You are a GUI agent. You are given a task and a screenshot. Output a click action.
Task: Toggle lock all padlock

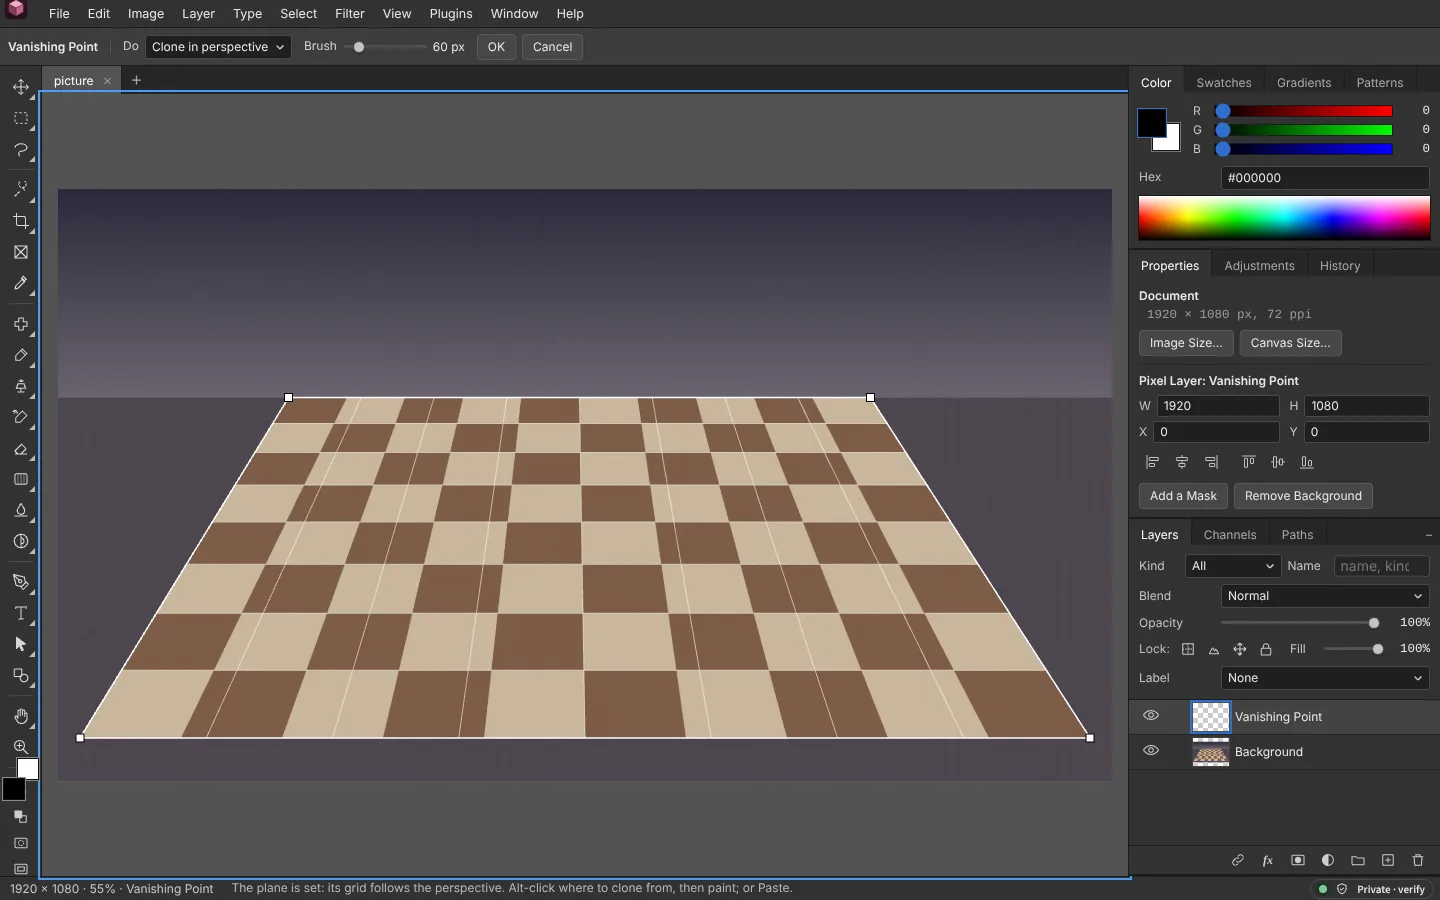tap(1266, 649)
